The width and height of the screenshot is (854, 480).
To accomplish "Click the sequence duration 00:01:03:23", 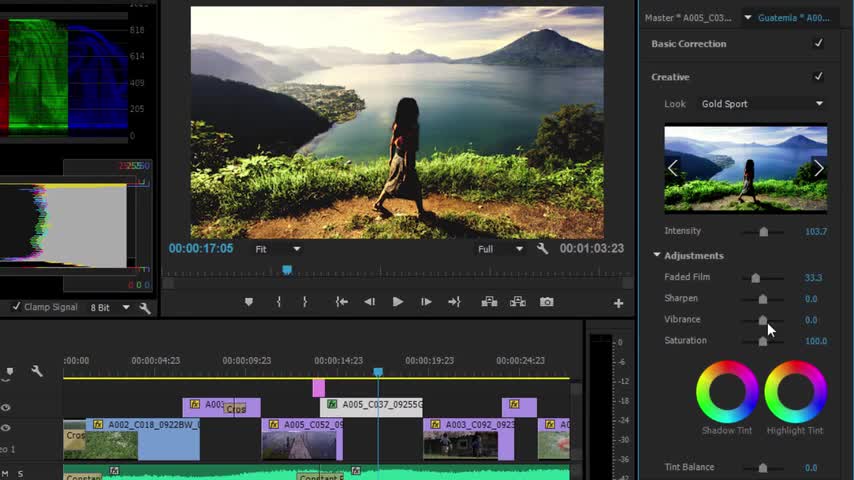I will (591, 248).
